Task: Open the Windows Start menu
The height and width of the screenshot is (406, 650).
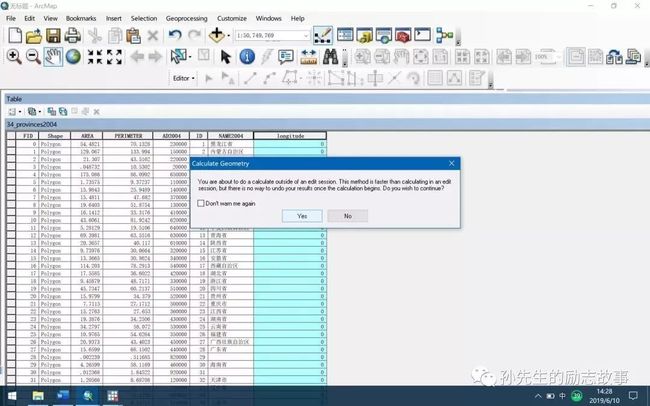Action: (x=12, y=396)
